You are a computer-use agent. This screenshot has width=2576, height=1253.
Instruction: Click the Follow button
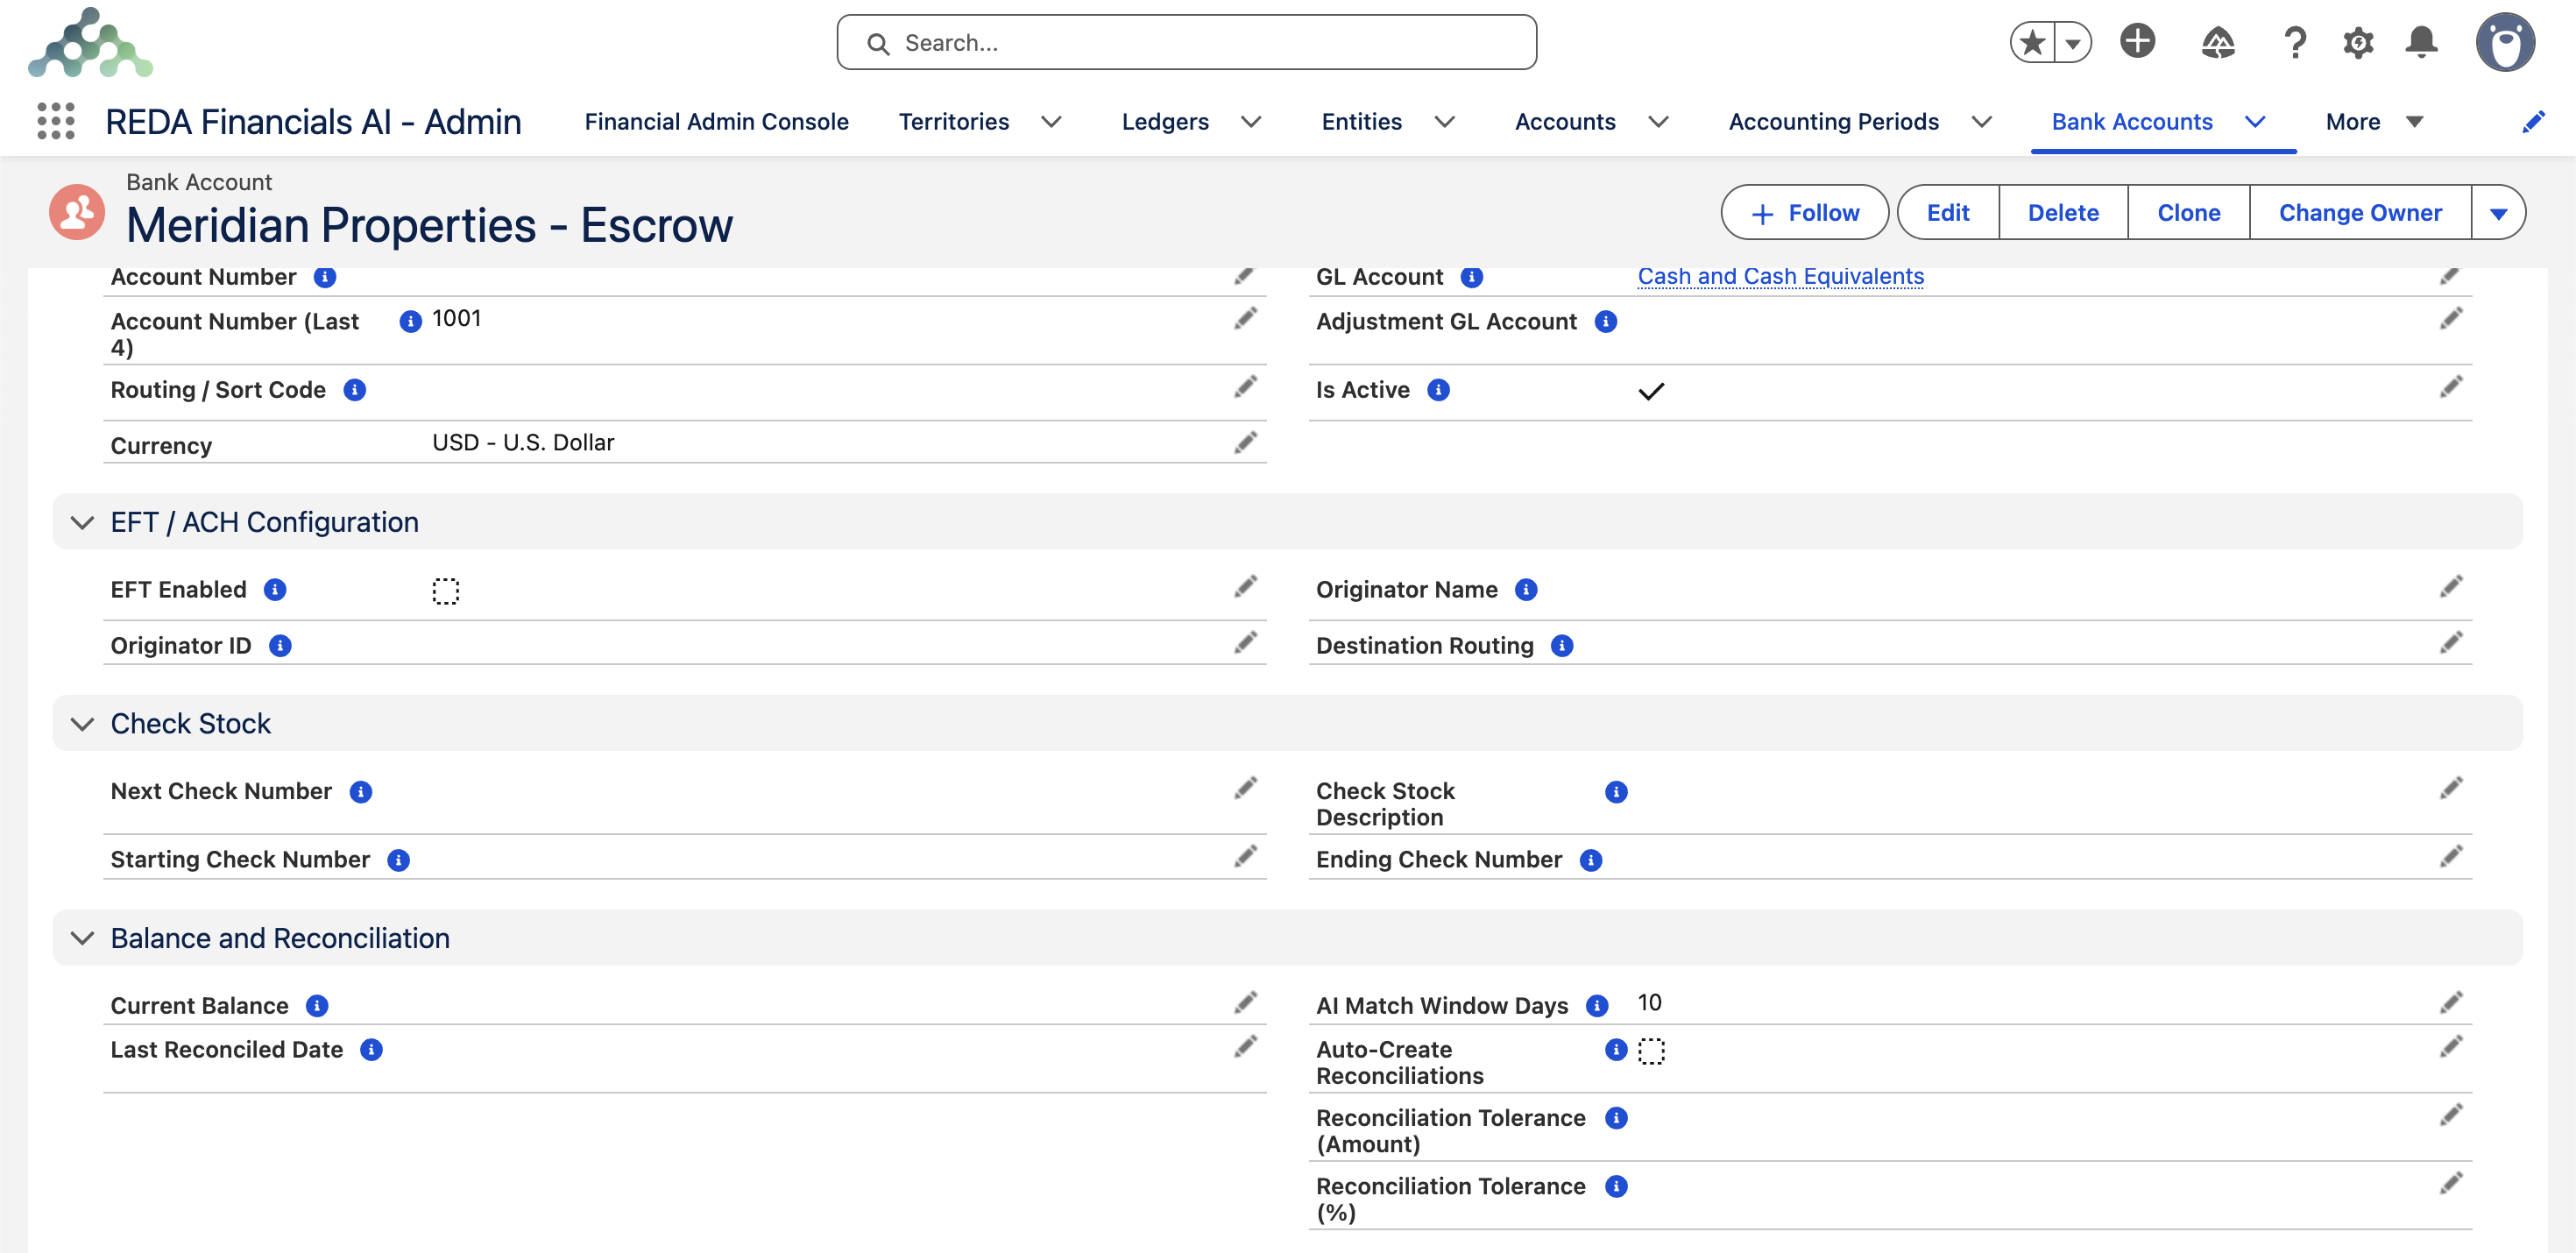(1804, 213)
